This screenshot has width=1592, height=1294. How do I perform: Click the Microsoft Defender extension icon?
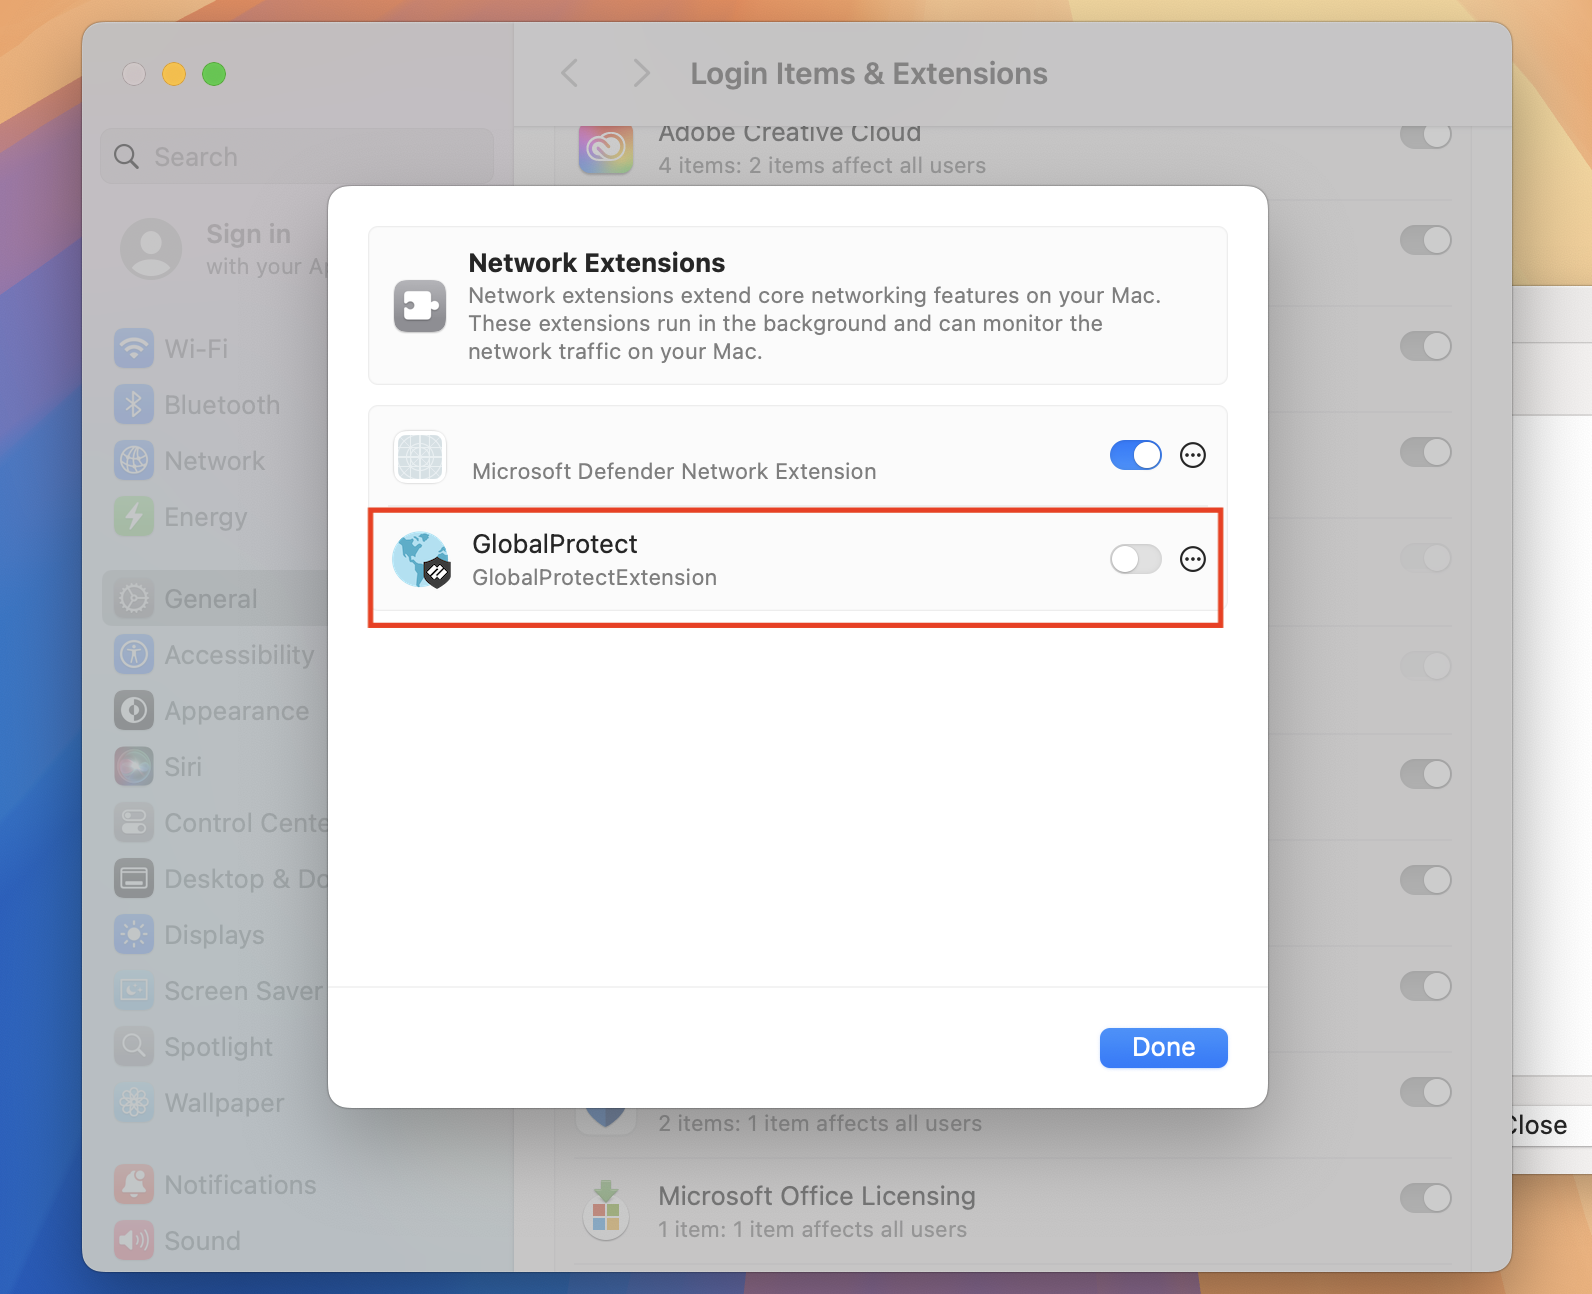(x=420, y=457)
